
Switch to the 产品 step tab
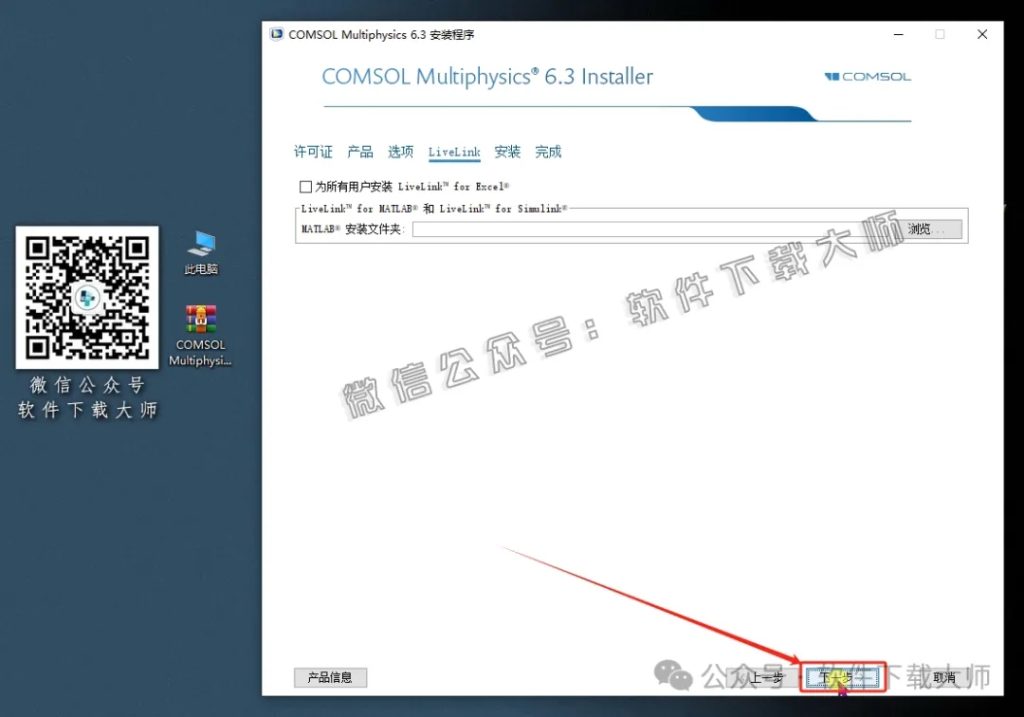click(x=360, y=151)
